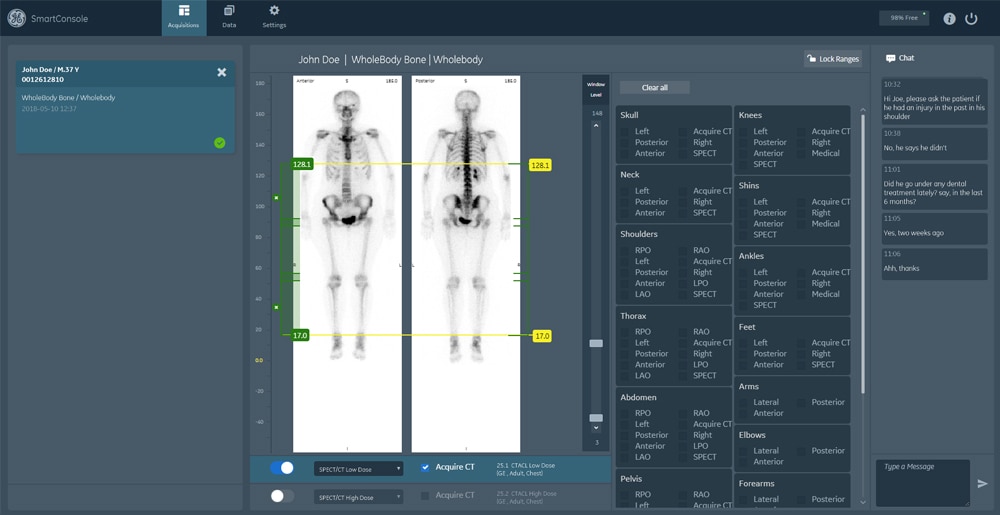This screenshot has width=1000, height=515.
Task: Click the Lock Ranges button
Action: click(x=832, y=59)
